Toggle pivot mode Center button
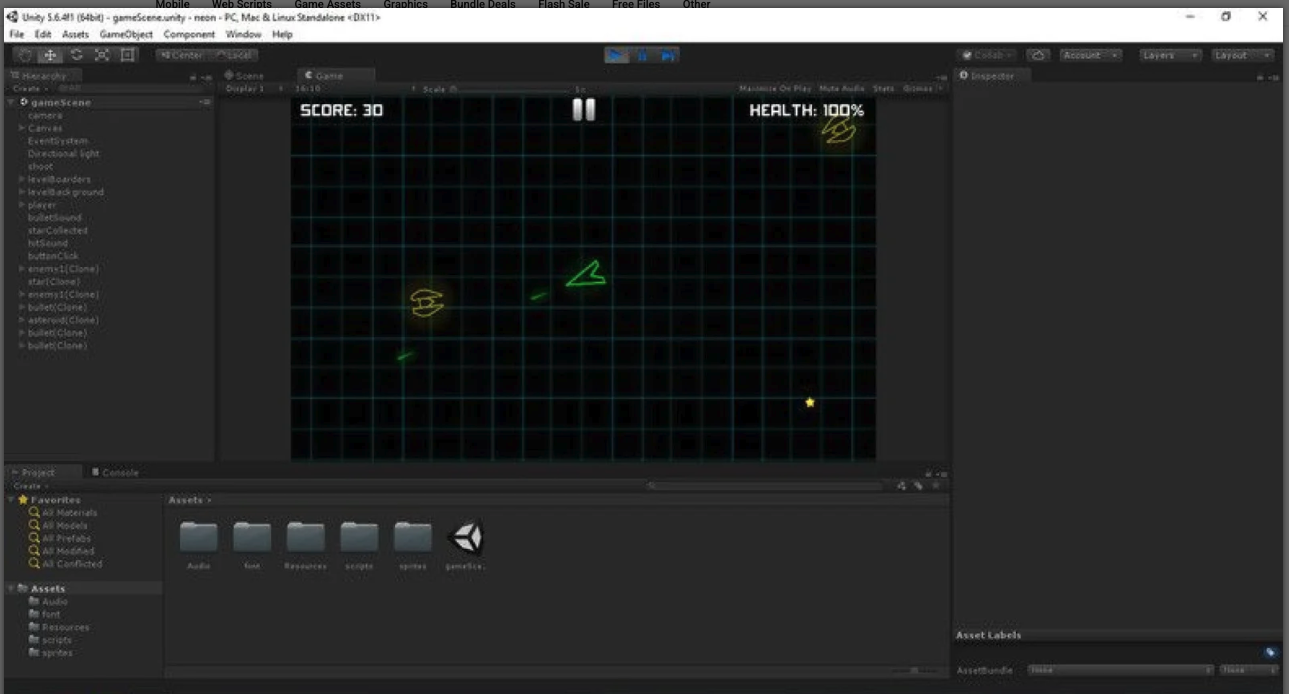1289x694 pixels. 181,55
